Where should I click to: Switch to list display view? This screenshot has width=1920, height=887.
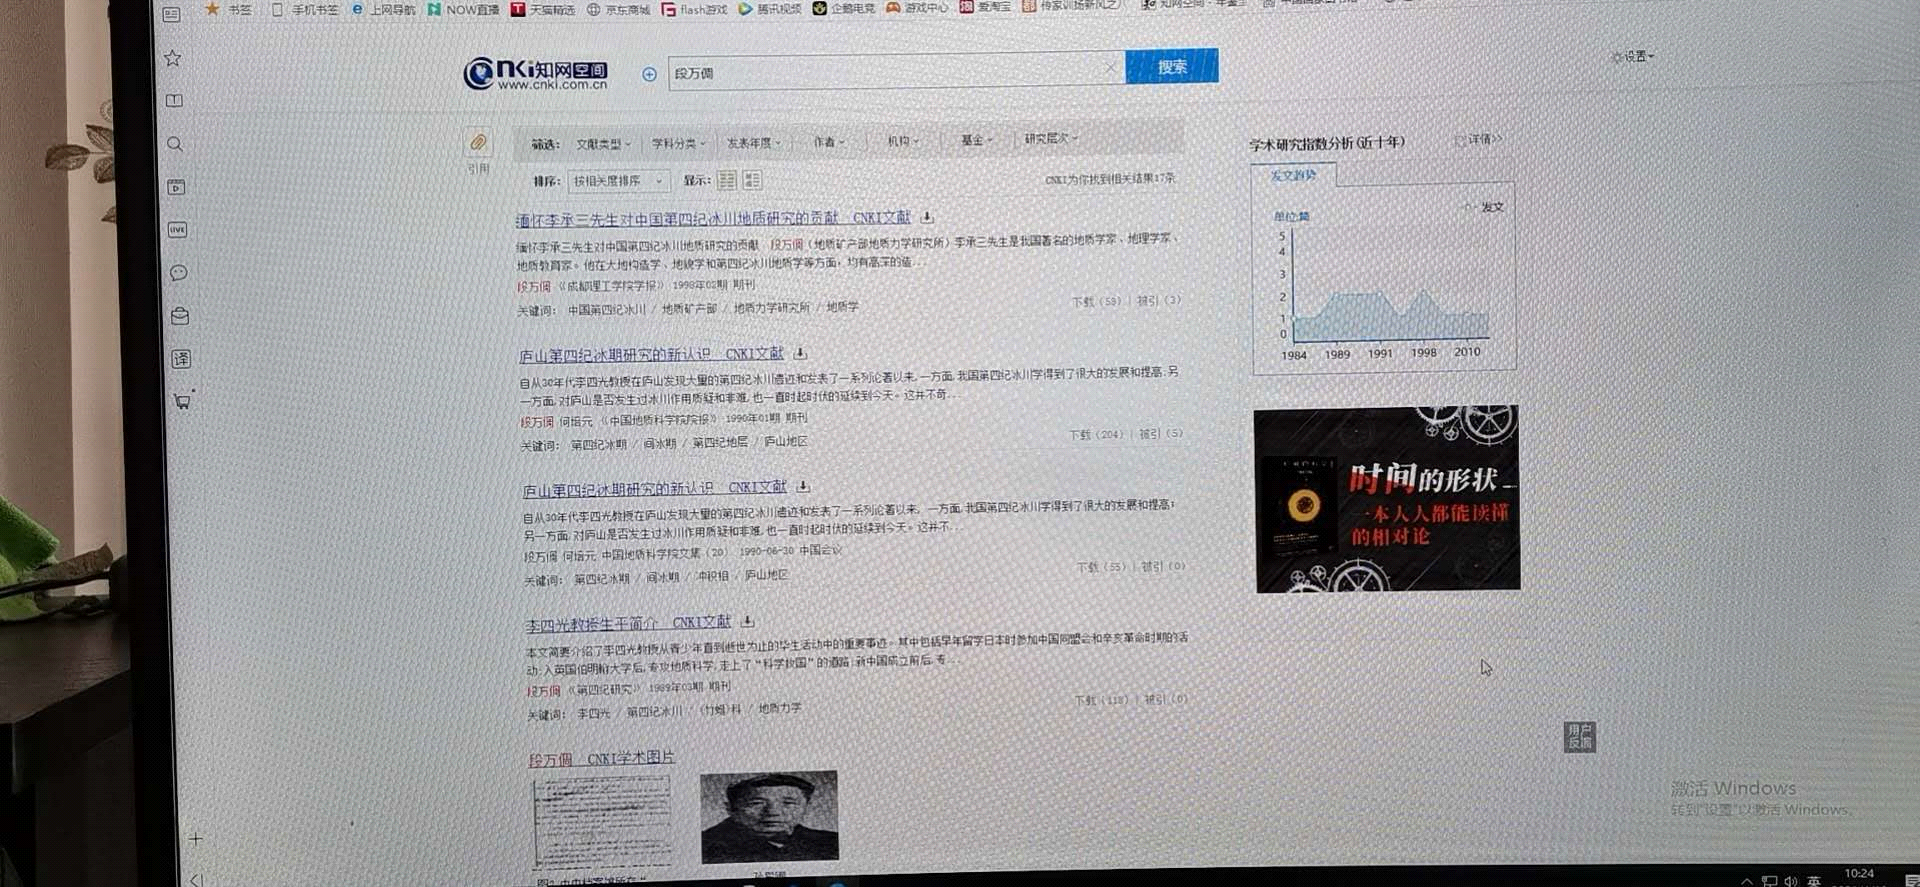click(x=727, y=180)
